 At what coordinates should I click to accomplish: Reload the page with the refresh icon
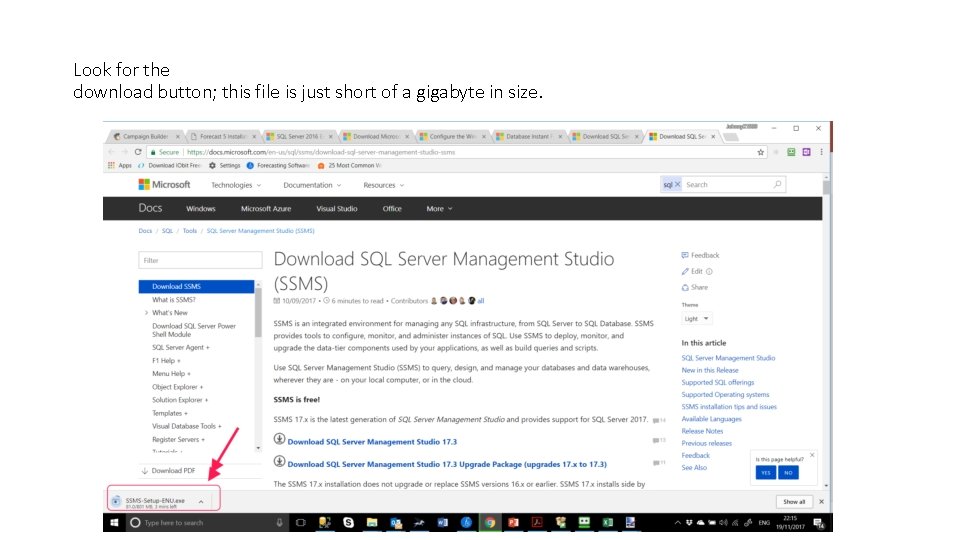tap(138, 152)
